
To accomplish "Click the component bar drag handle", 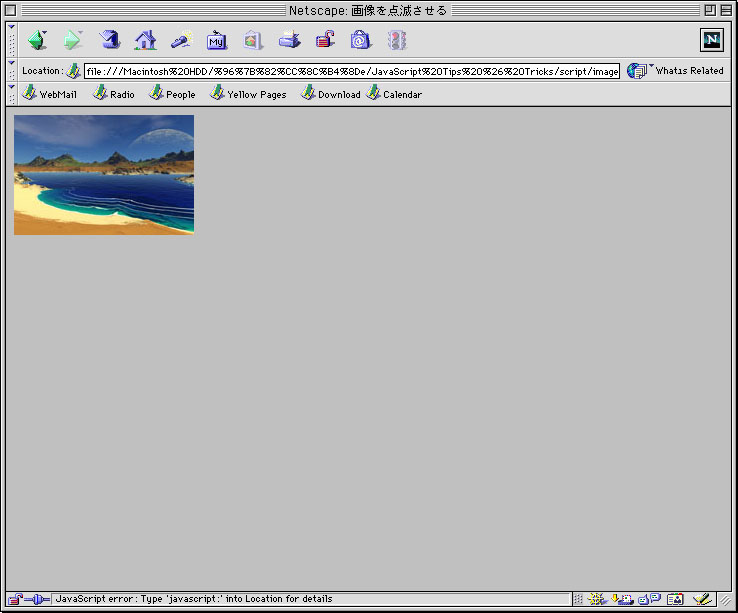I will coord(578,599).
